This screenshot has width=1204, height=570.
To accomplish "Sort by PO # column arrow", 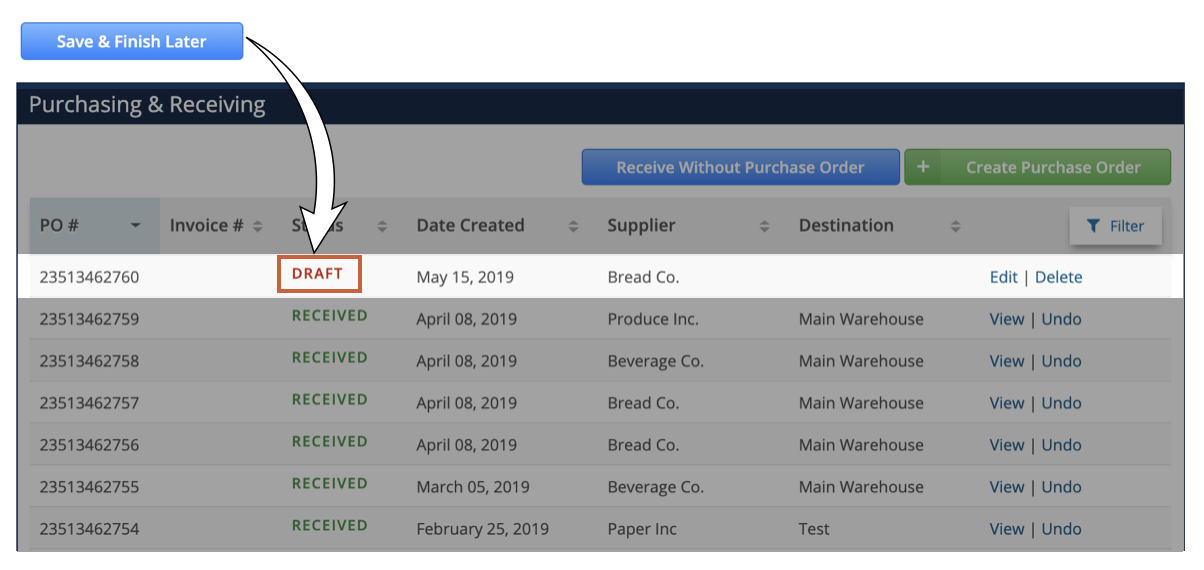I will coord(135,226).
